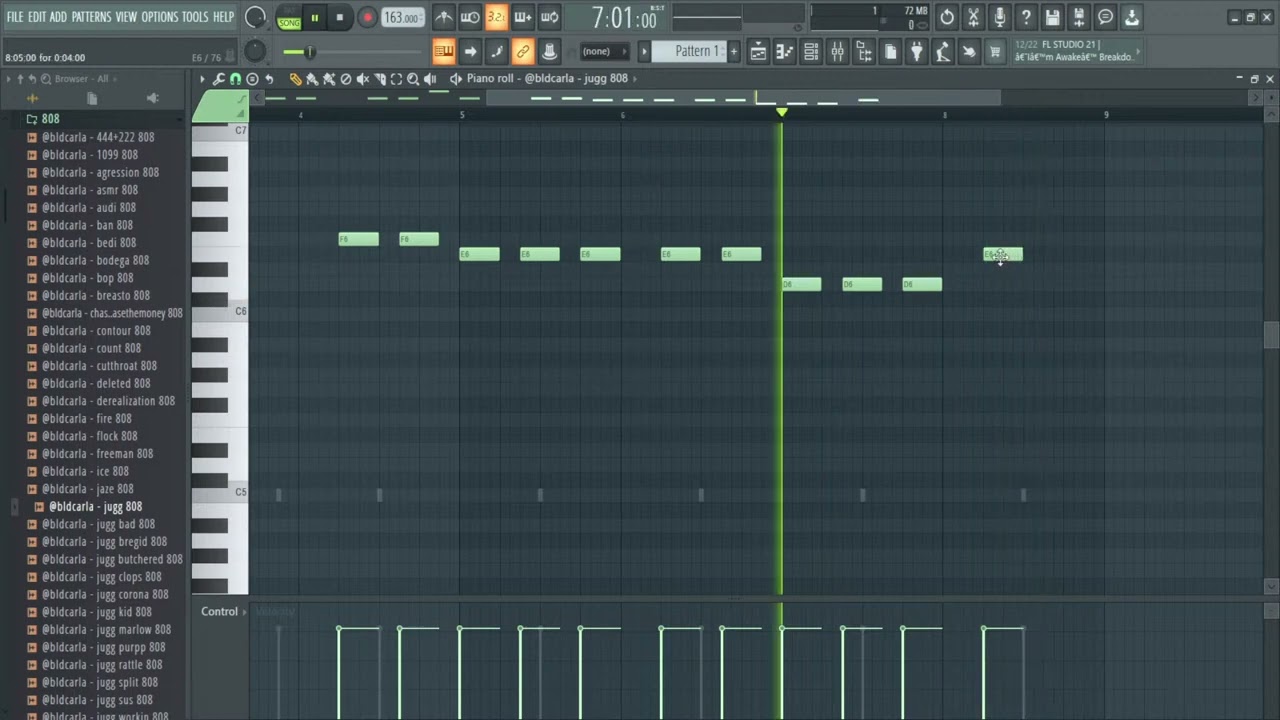Image resolution: width=1280 pixels, height=720 pixels.
Task: Open the OPTIONS menu
Action: [x=159, y=17]
